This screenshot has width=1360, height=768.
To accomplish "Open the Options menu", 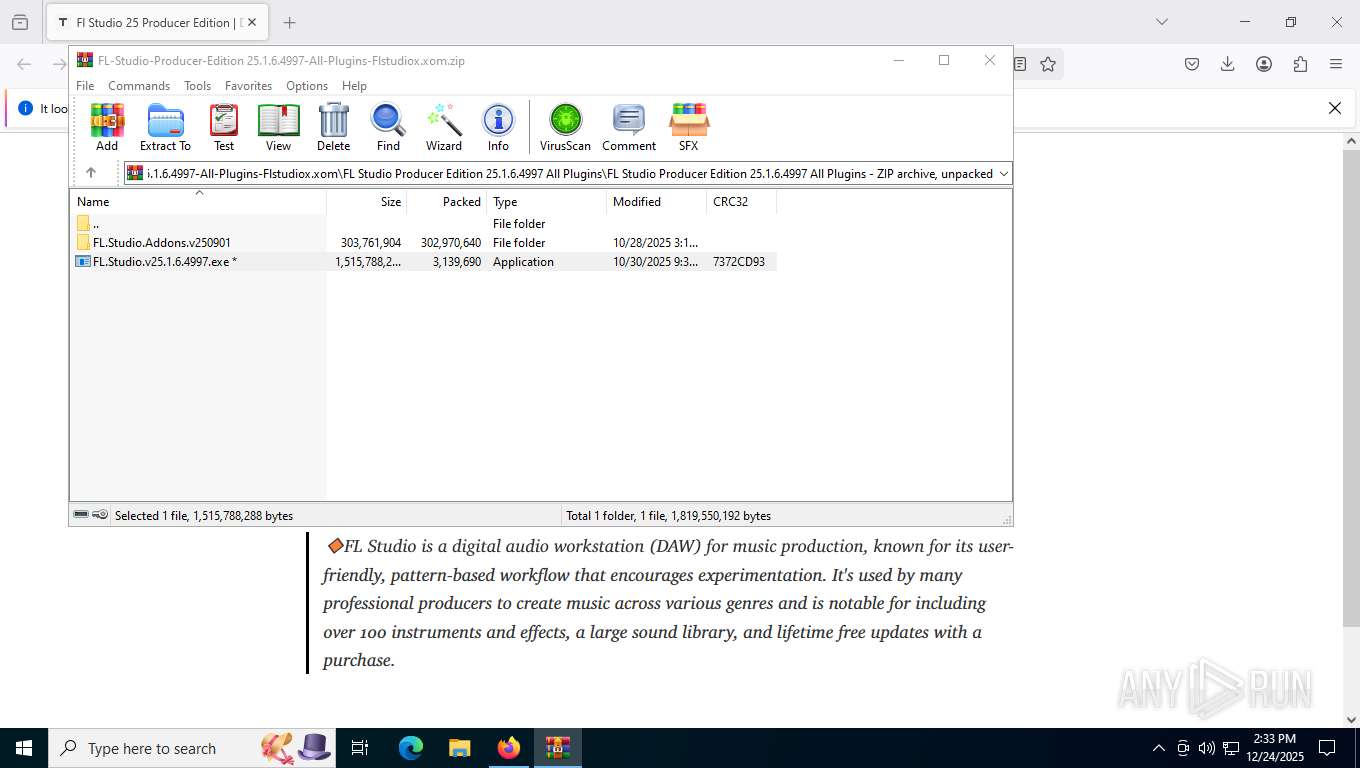I will click(x=307, y=86).
